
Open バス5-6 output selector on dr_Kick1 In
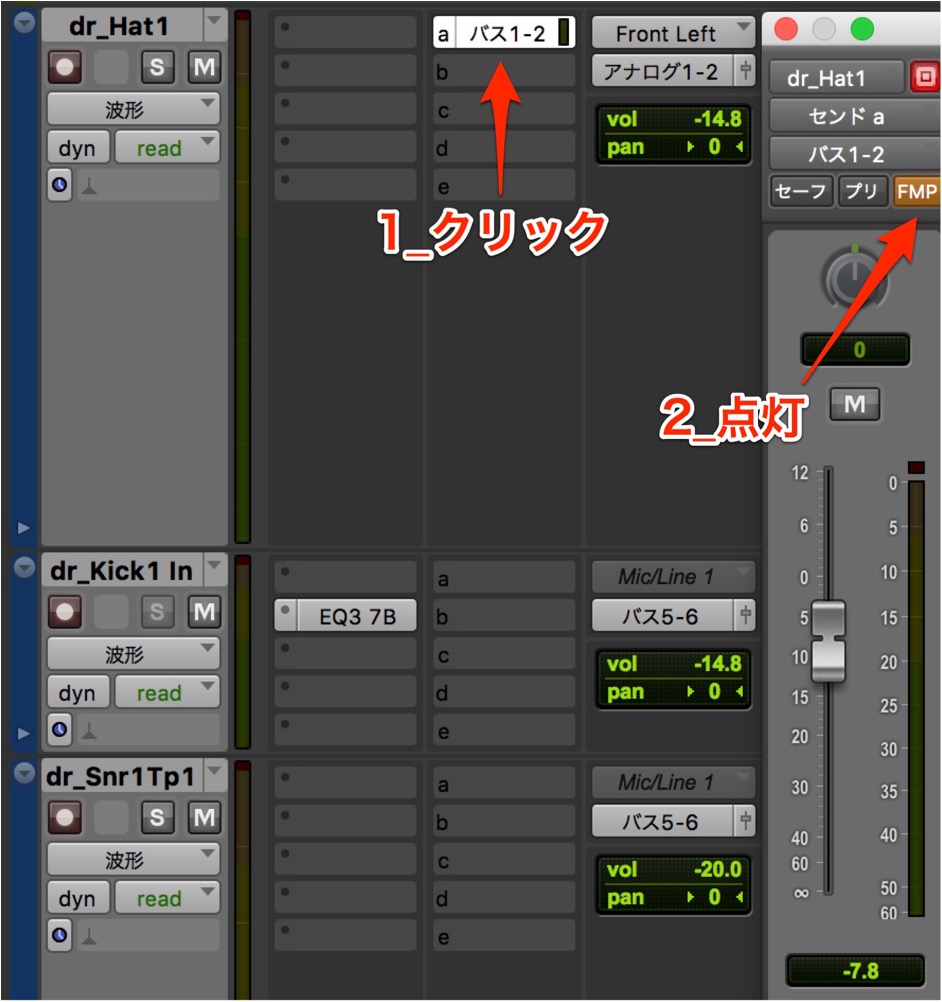(x=661, y=616)
